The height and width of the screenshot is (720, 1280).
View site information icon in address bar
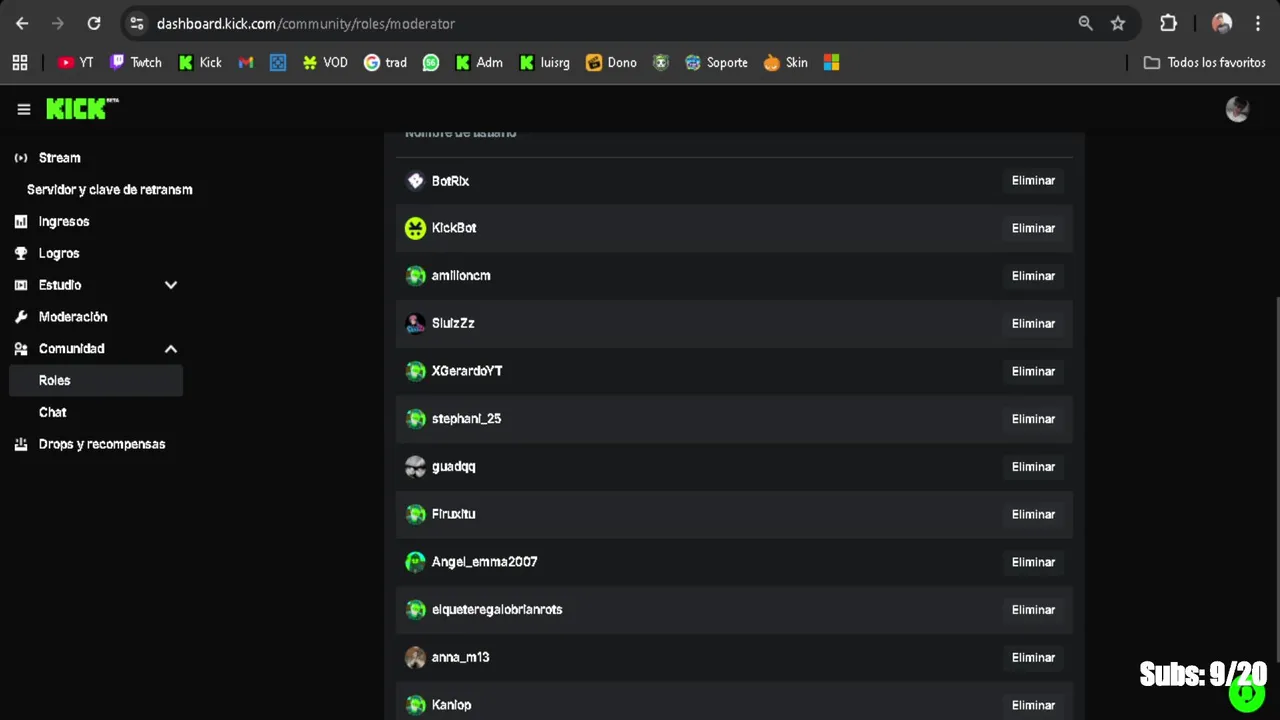(137, 23)
